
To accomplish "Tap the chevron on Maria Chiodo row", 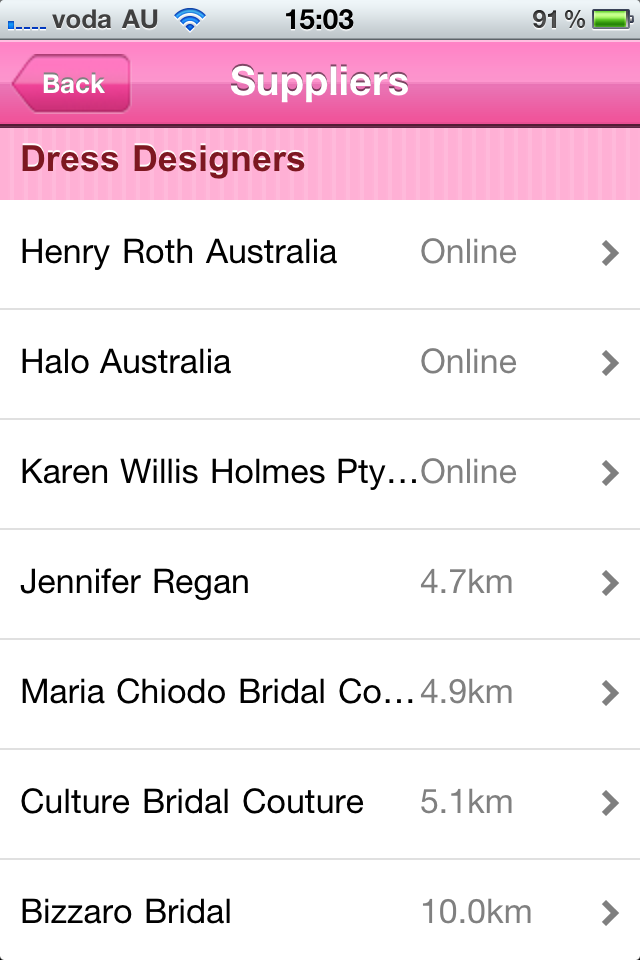I will pos(610,694).
